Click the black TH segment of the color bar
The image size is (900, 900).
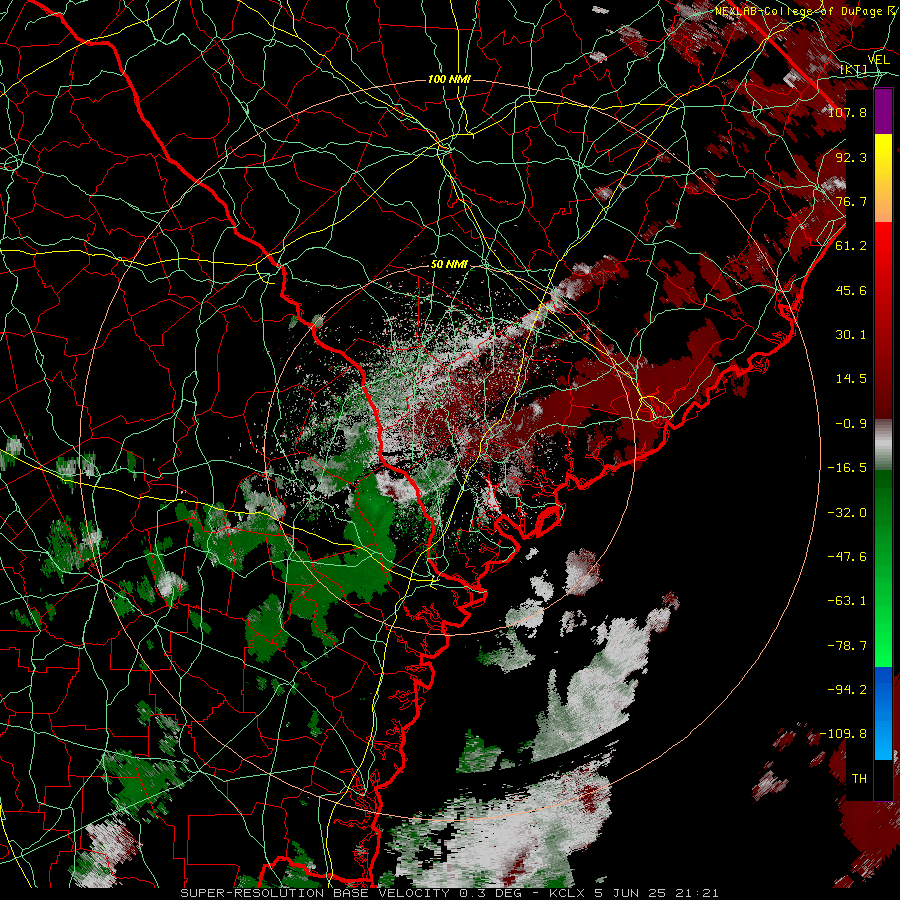883,779
